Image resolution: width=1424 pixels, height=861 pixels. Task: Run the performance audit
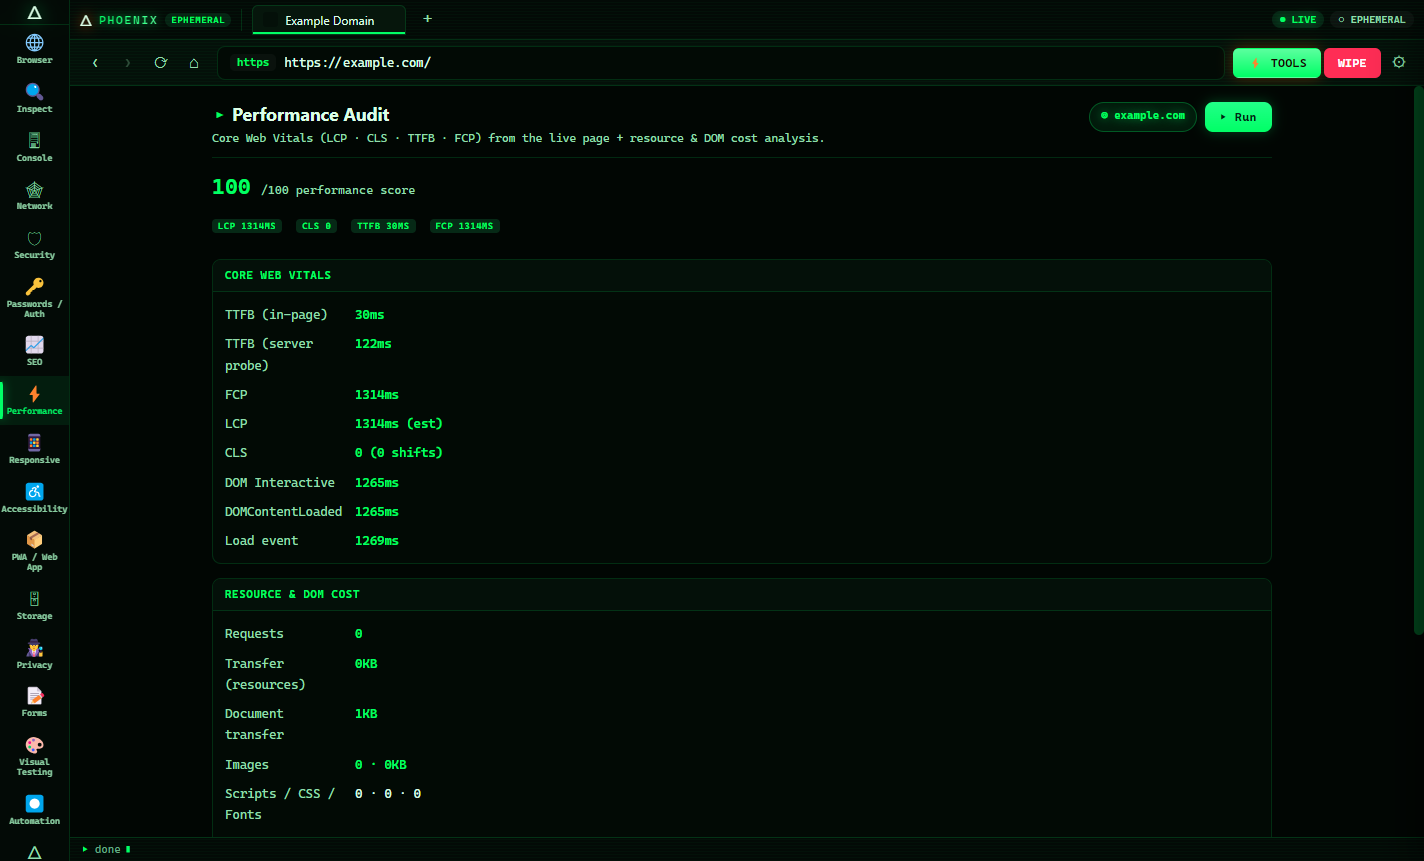(x=1238, y=117)
